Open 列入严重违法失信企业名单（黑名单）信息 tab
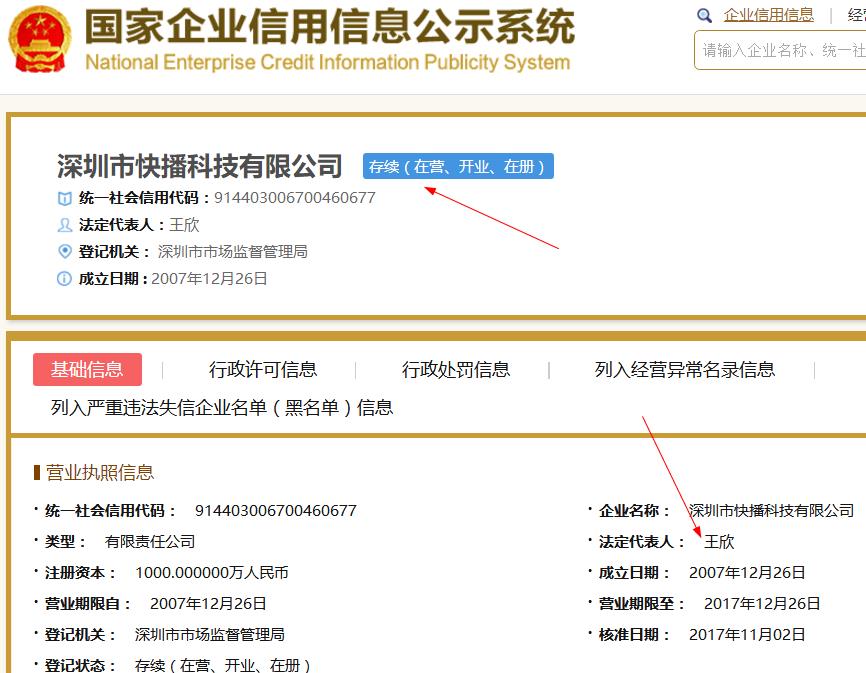 pos(221,407)
